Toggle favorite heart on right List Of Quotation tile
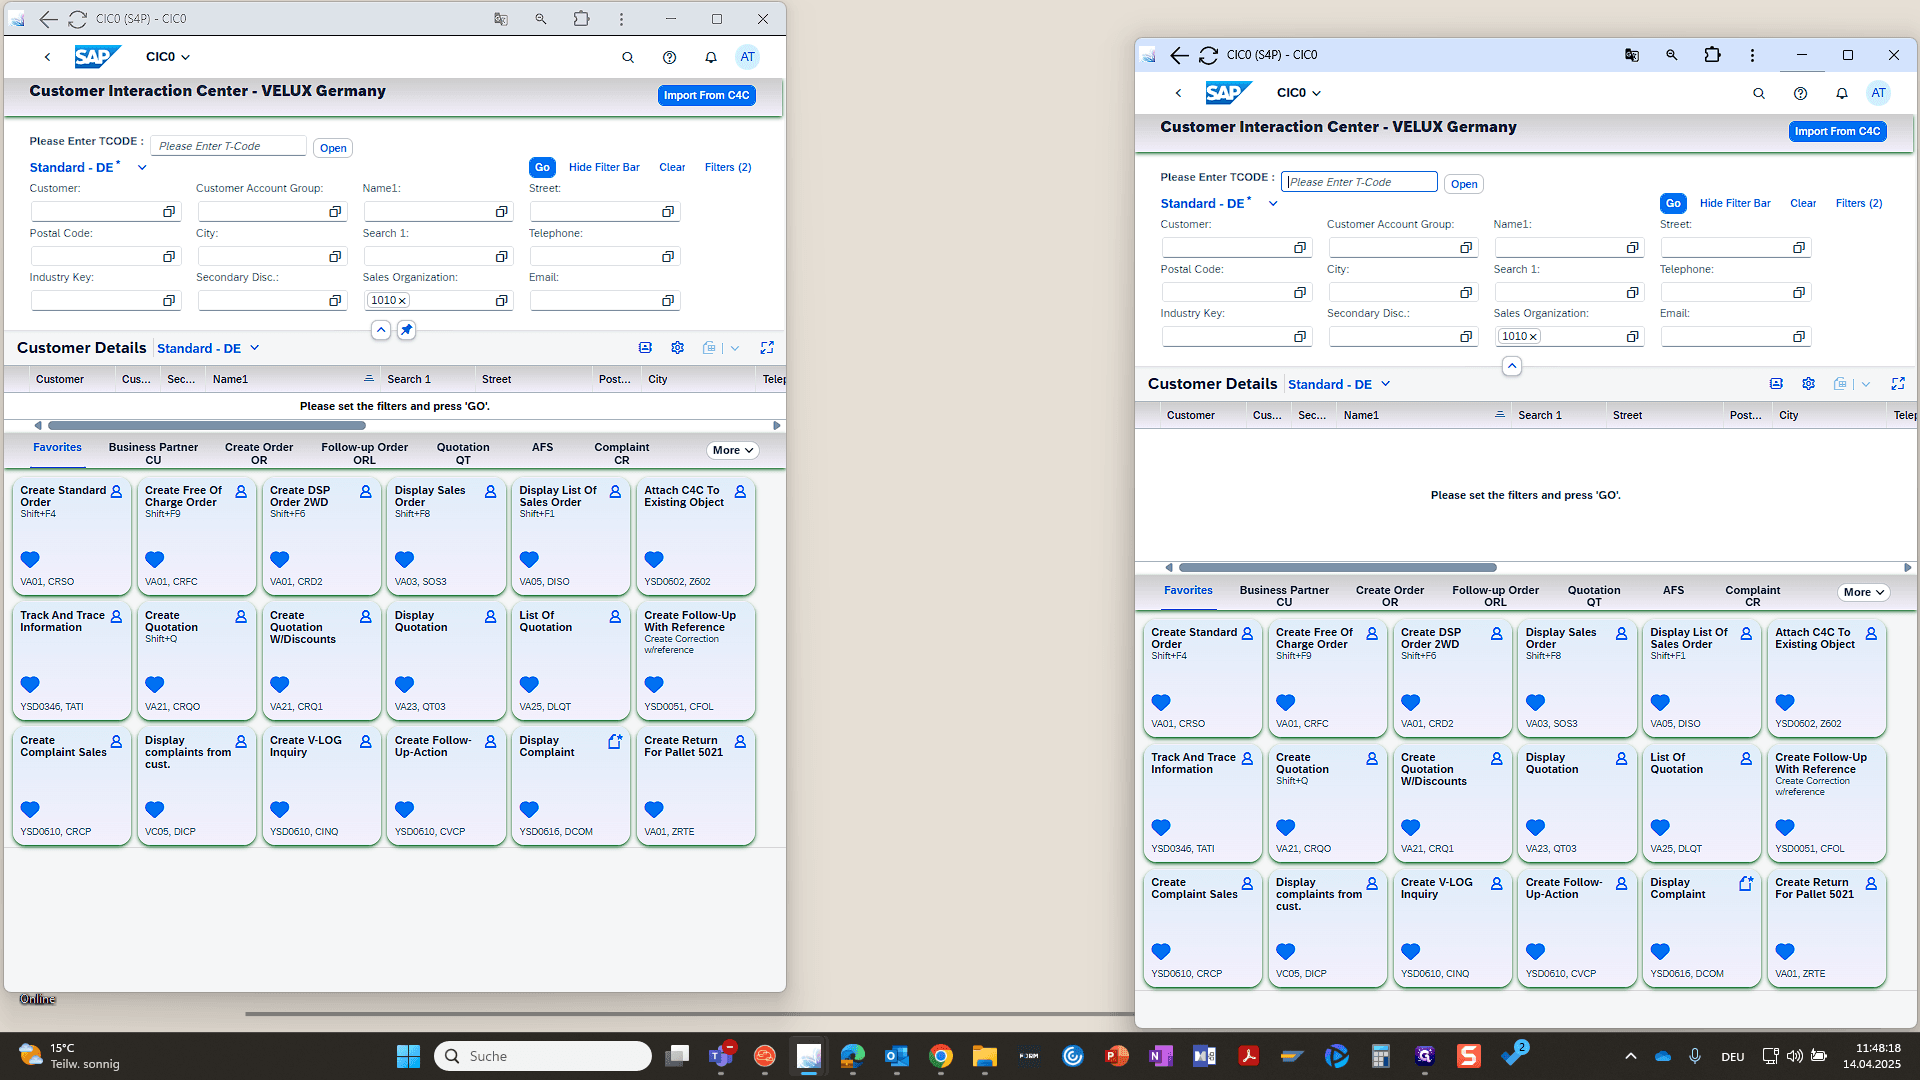 [1660, 827]
